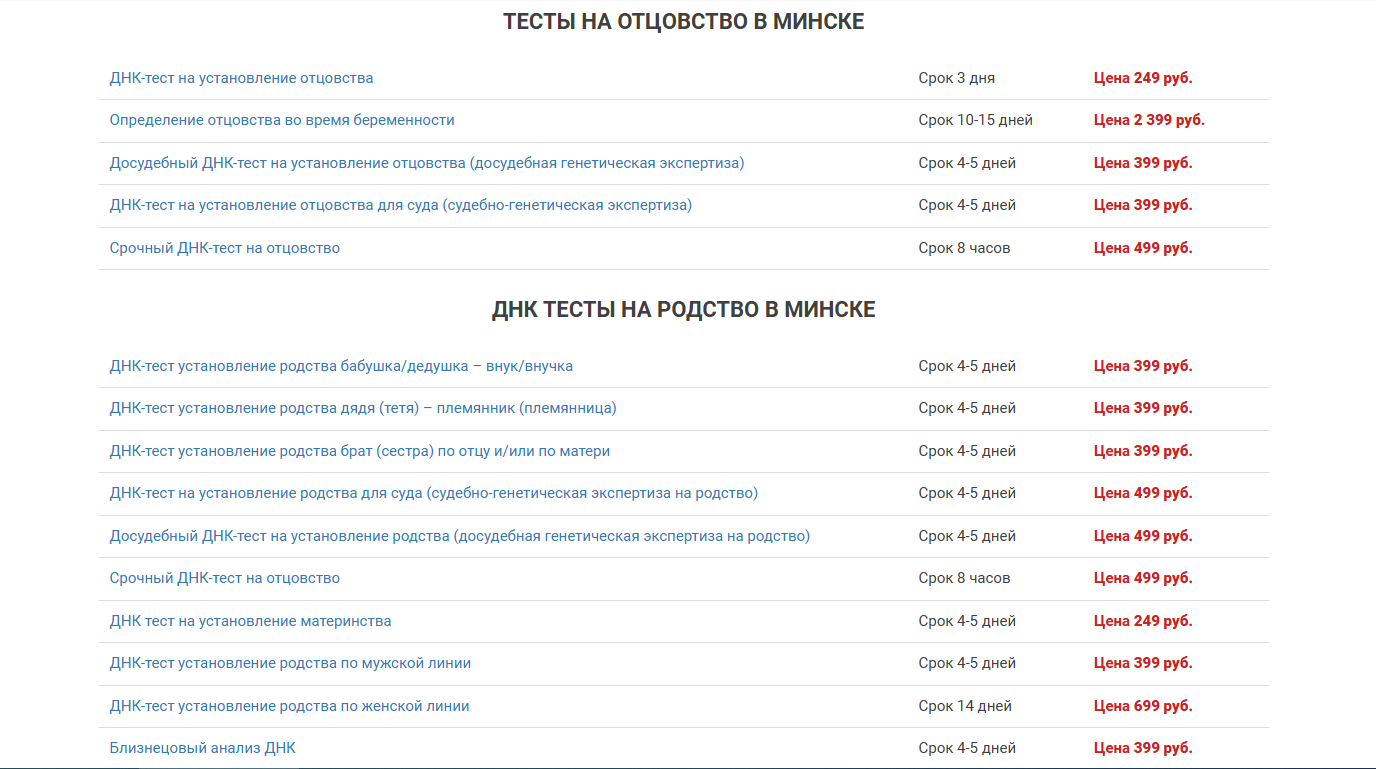Screen dimensions: 1376x769
Task: Open ДНК-тест на установление отцовства для суда
Action: click(x=400, y=205)
